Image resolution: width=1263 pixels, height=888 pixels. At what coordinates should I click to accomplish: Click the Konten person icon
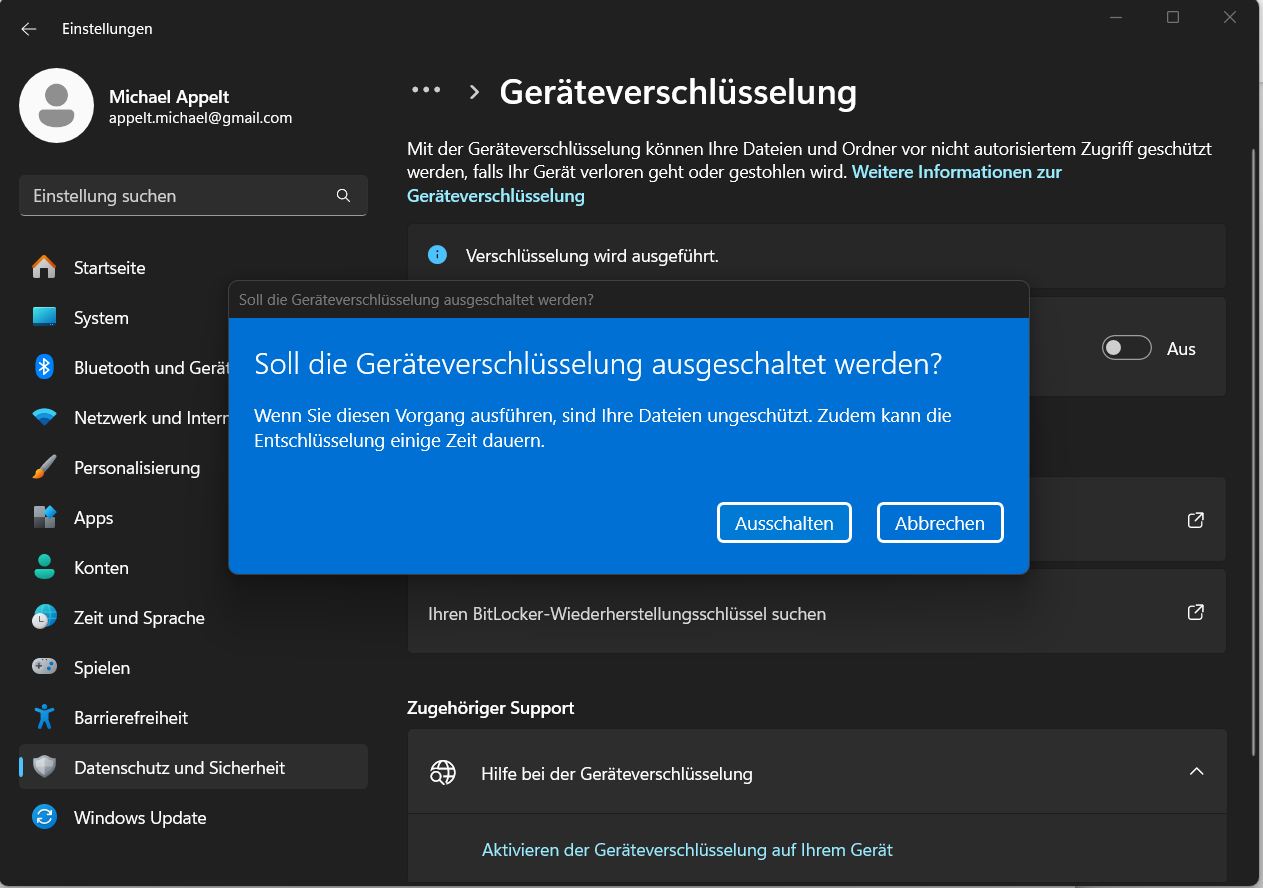[x=44, y=568]
